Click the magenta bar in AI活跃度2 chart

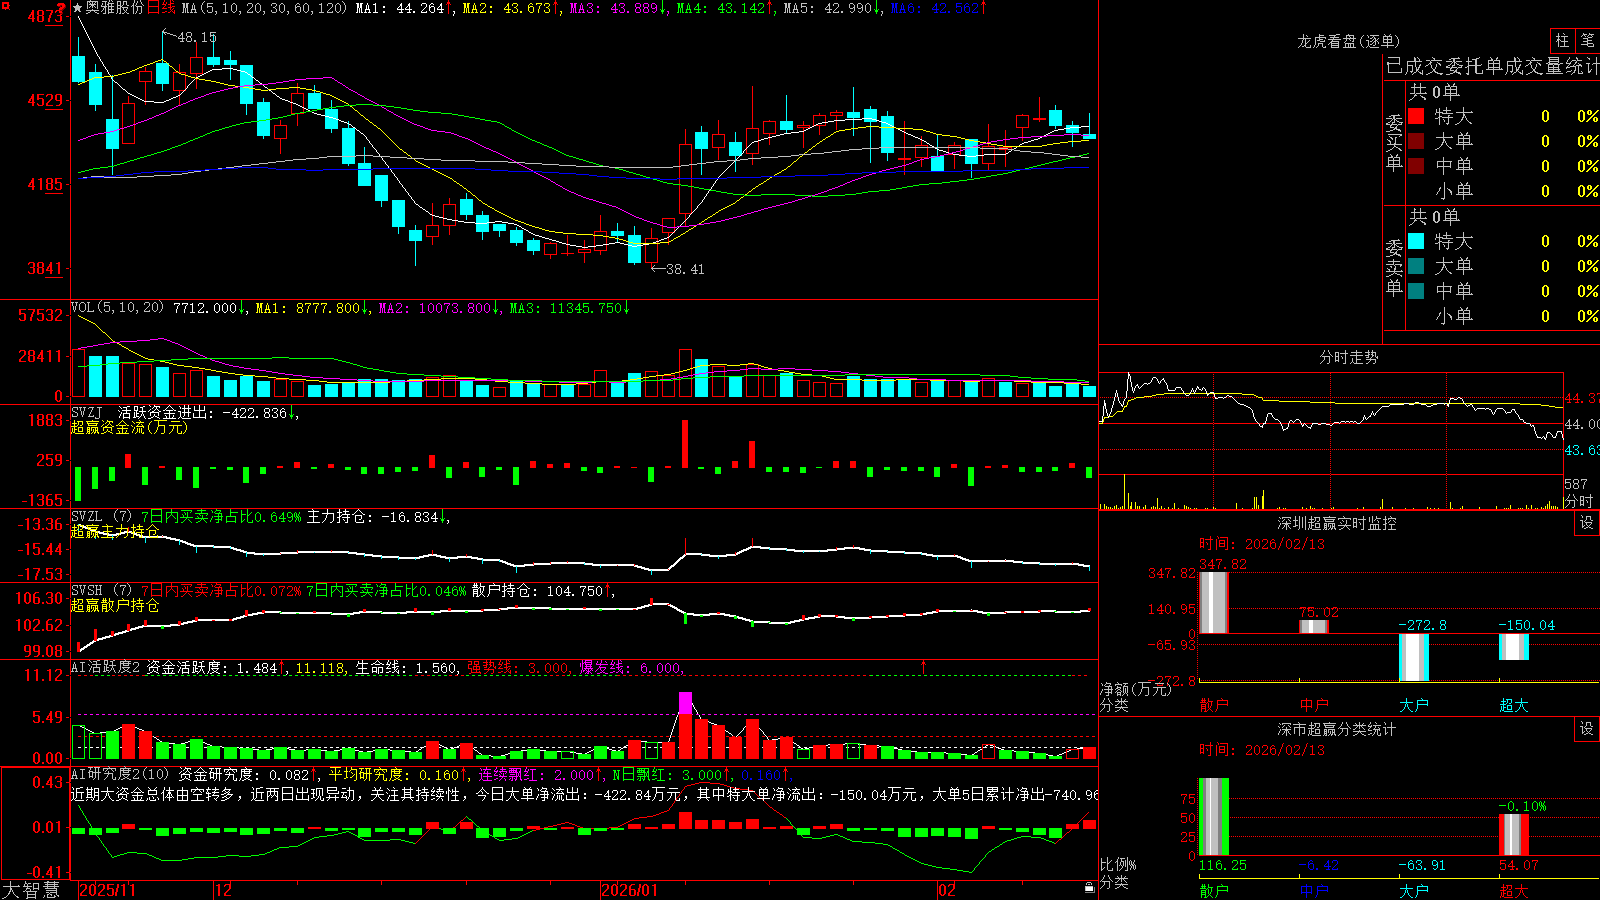[x=685, y=702]
